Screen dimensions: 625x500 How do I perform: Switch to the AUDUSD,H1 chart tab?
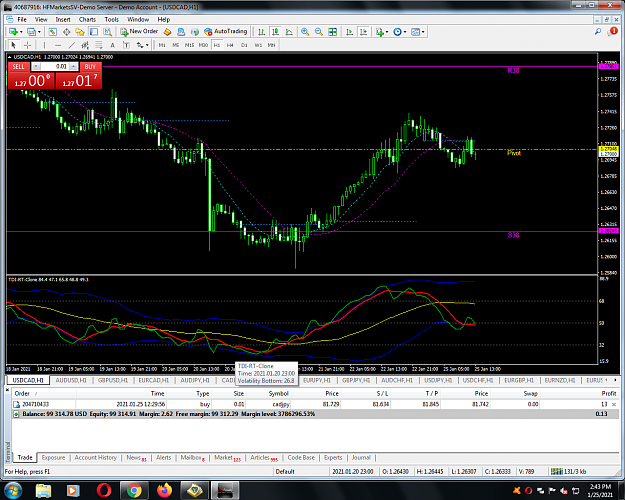tap(71, 380)
